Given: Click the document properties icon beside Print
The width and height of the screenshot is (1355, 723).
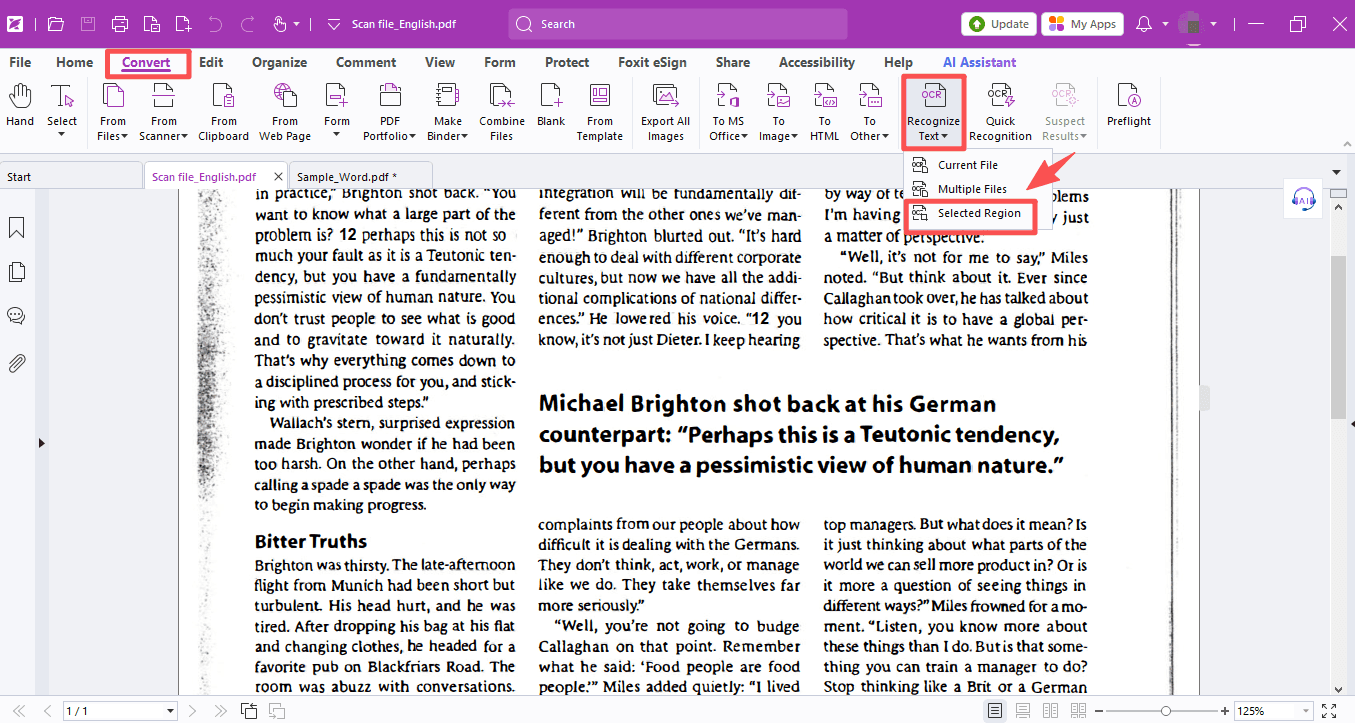Looking at the screenshot, I should pos(151,24).
